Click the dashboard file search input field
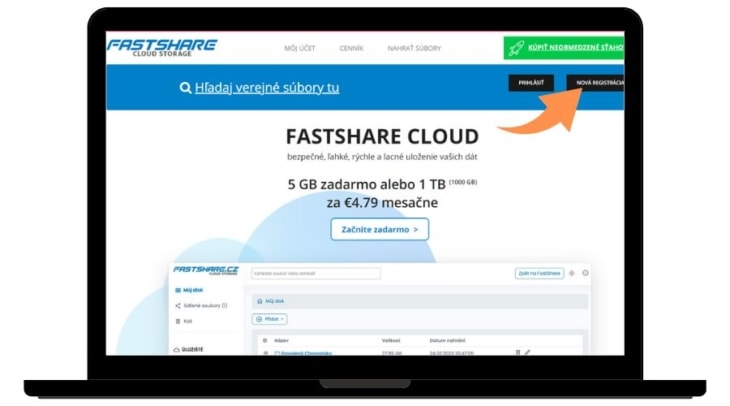 tap(316, 273)
